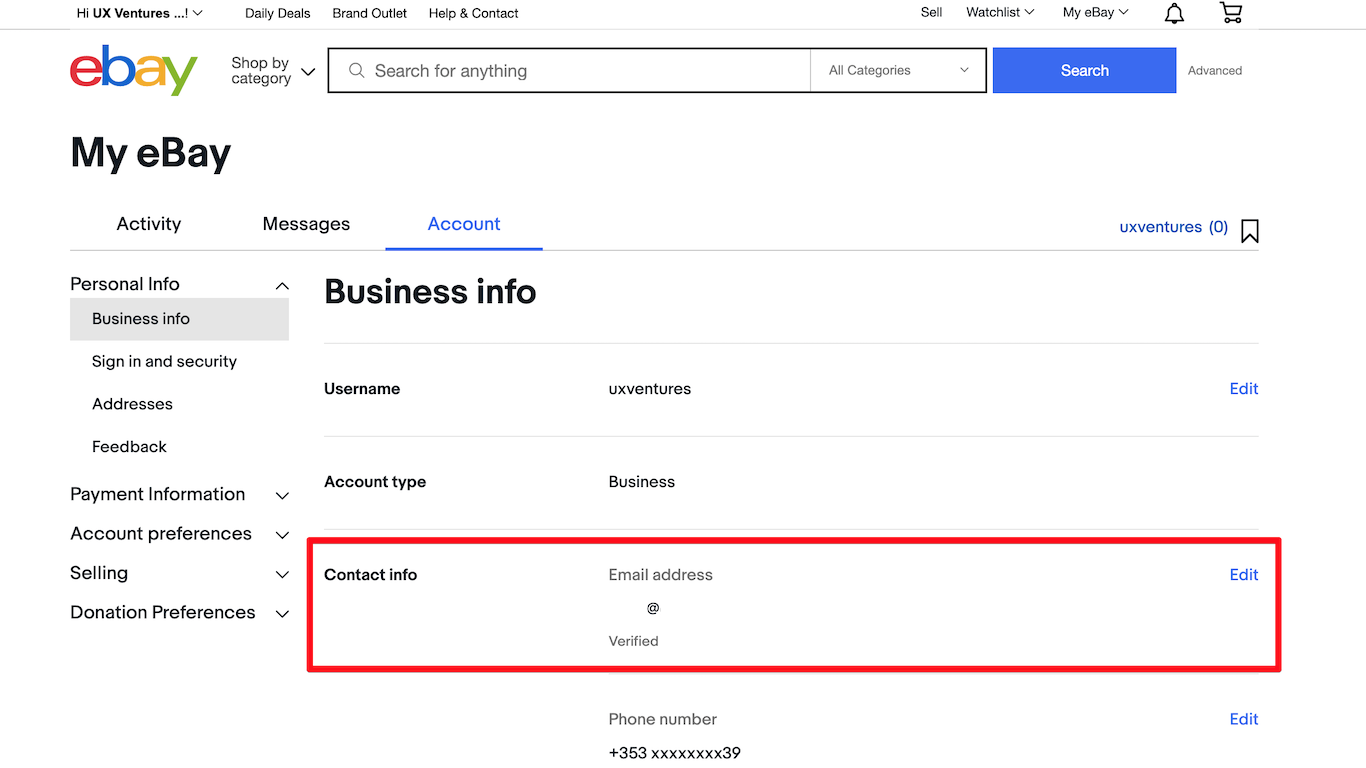This screenshot has width=1366, height=768.
Task: Open the Shop by category menu
Action: pyautogui.click(x=273, y=71)
